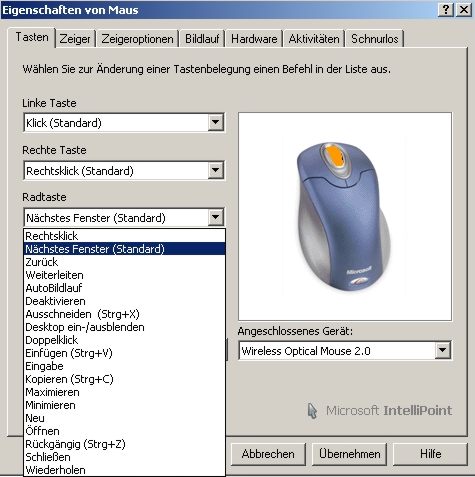Go to the Bildlauf tab
475x477 pixels.
[202, 39]
